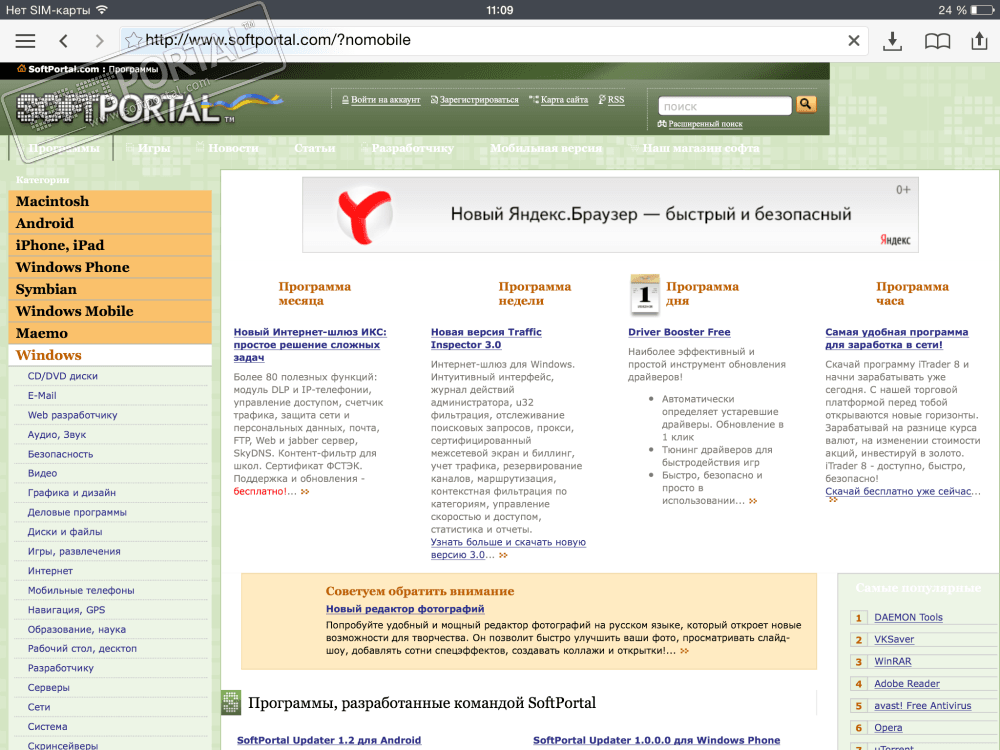This screenshot has height=750, width=1000.
Task: Click the Yandex browser logo in the banner
Action: click(364, 215)
